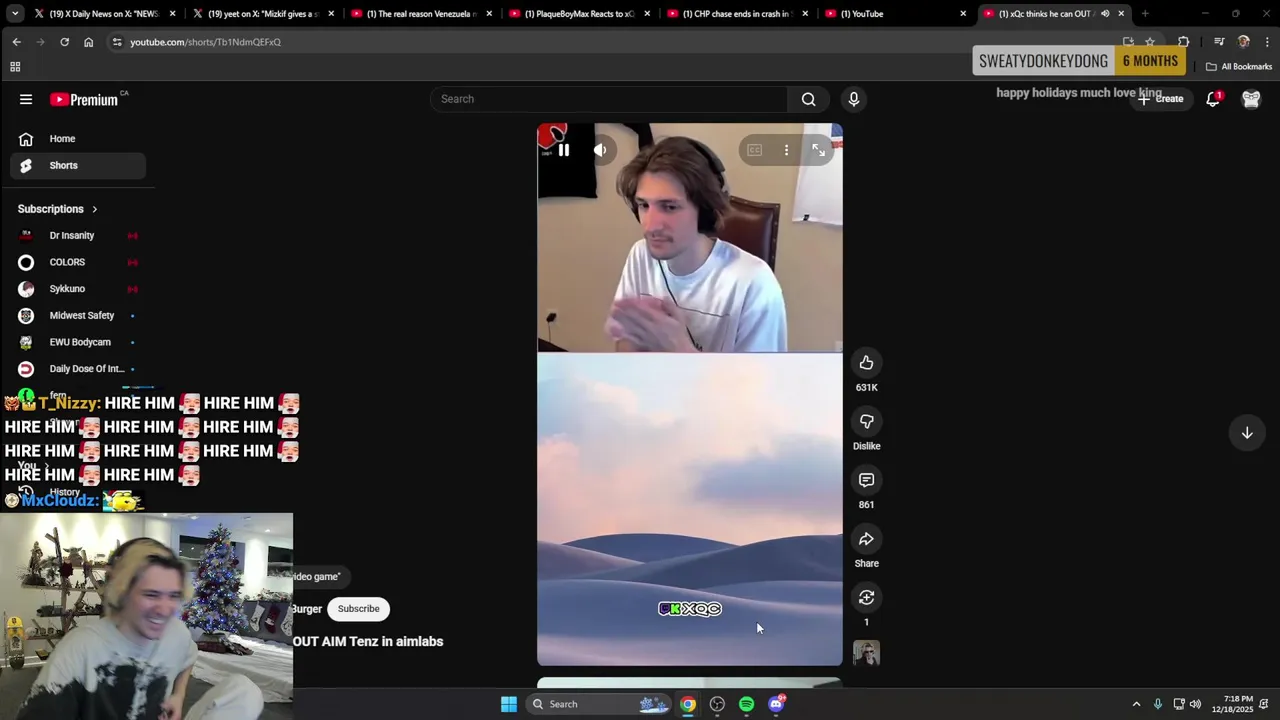The width and height of the screenshot is (1280, 720).
Task: Click the address bar URL
Action: [205, 42]
